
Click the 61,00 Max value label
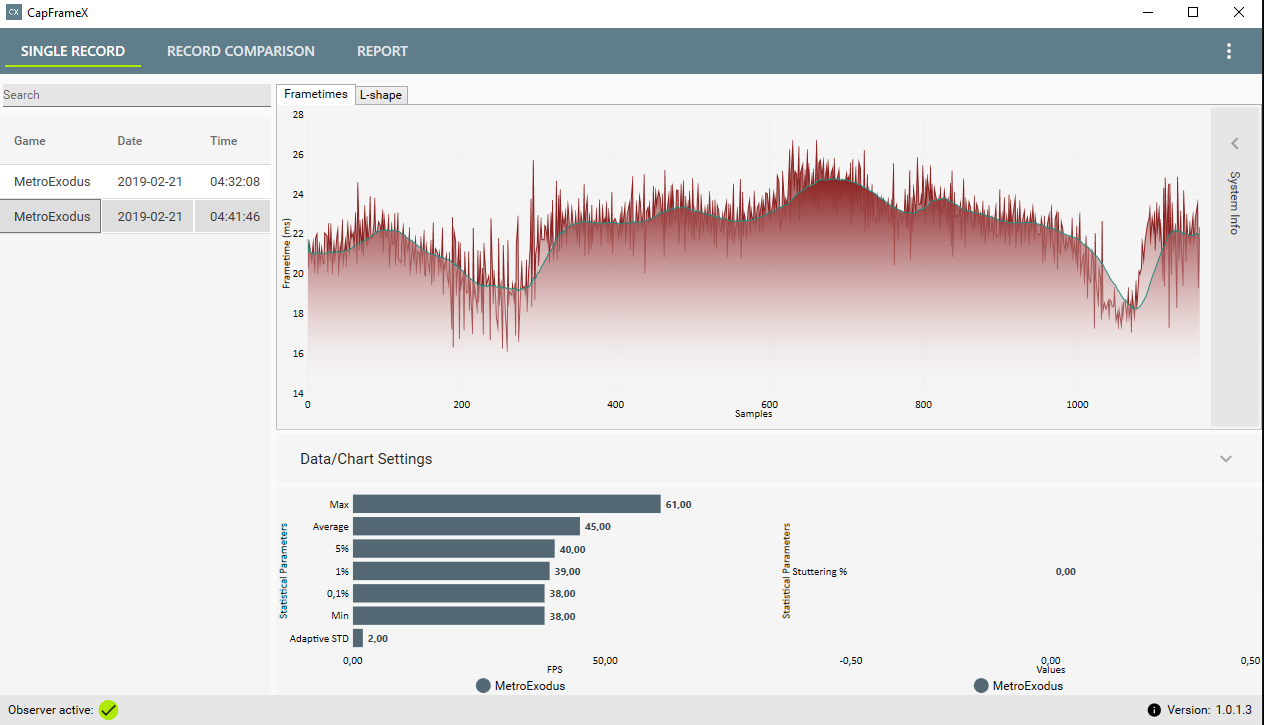679,505
